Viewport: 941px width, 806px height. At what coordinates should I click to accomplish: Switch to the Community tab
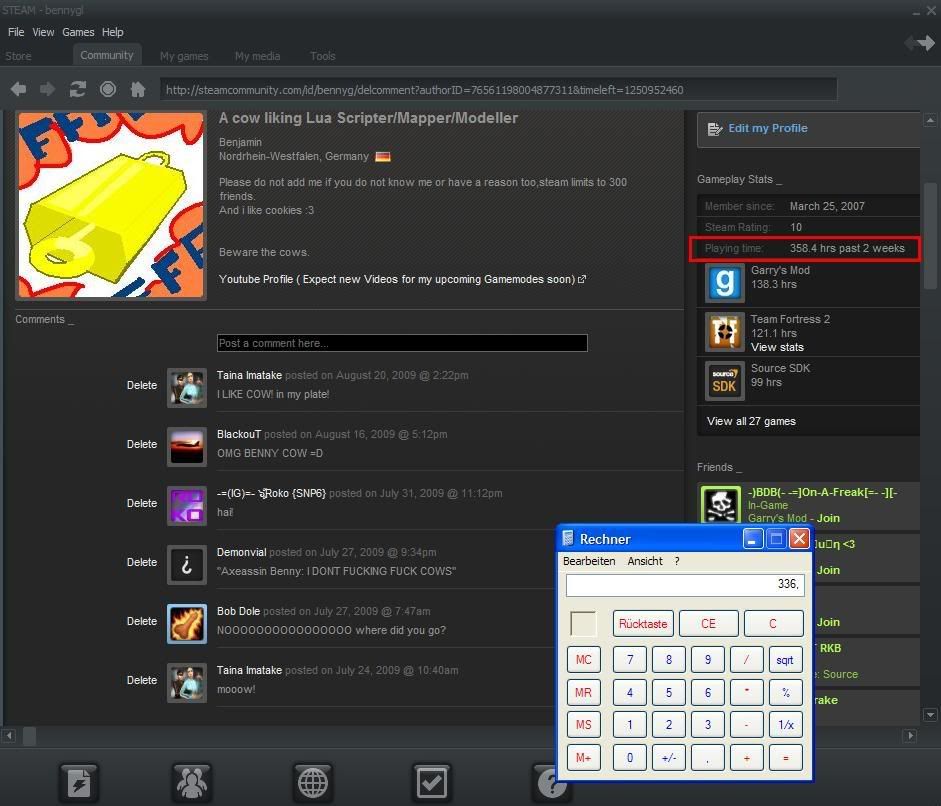pos(107,55)
